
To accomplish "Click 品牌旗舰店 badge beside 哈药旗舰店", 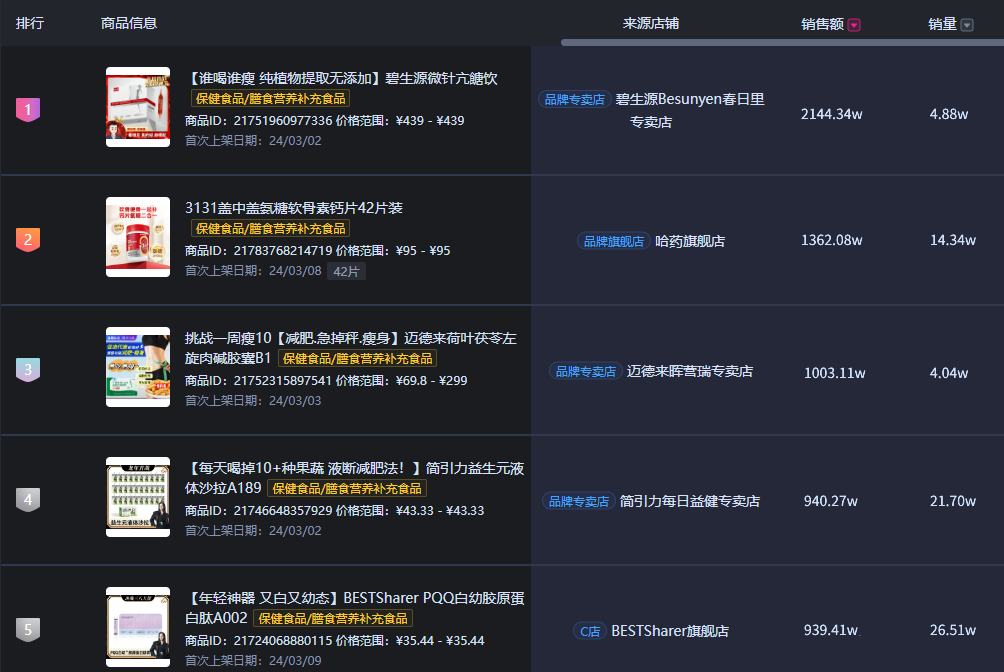I will [x=613, y=242].
